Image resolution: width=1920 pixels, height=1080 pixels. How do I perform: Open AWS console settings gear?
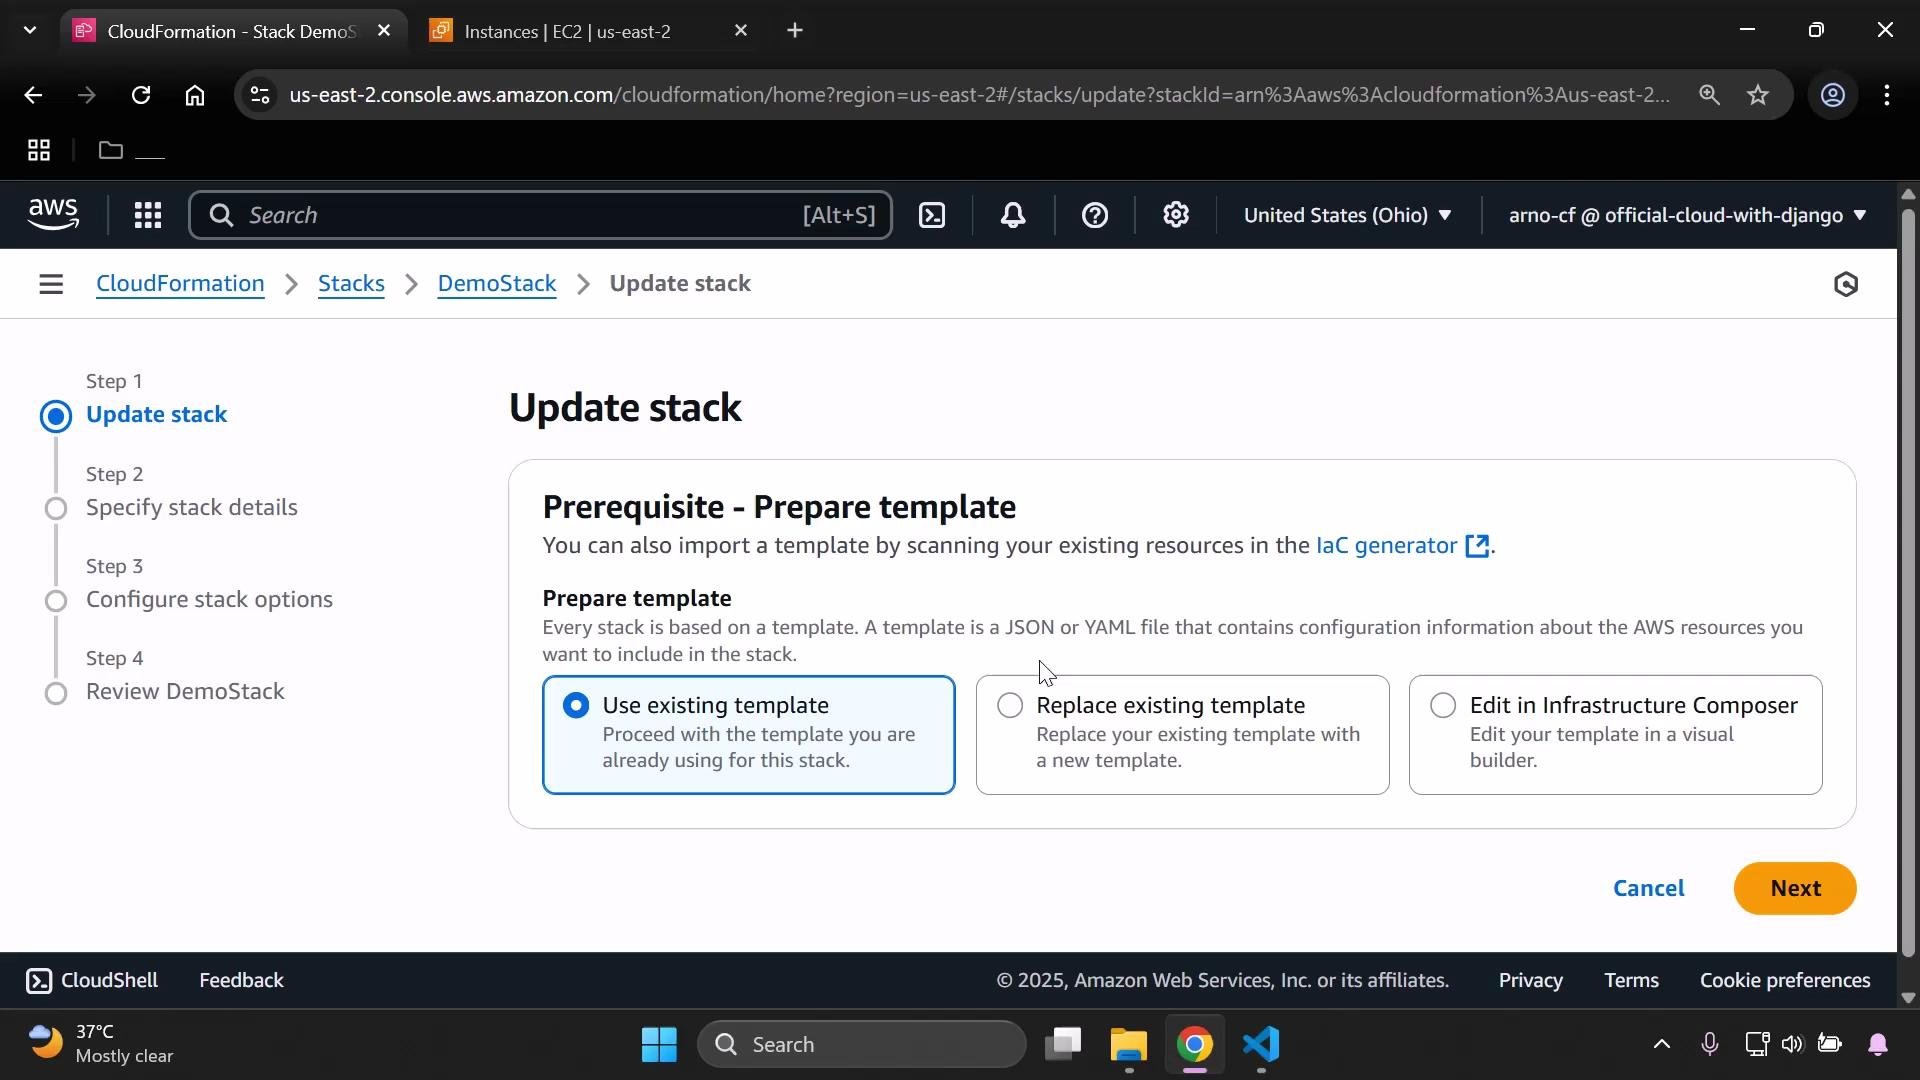point(1176,215)
